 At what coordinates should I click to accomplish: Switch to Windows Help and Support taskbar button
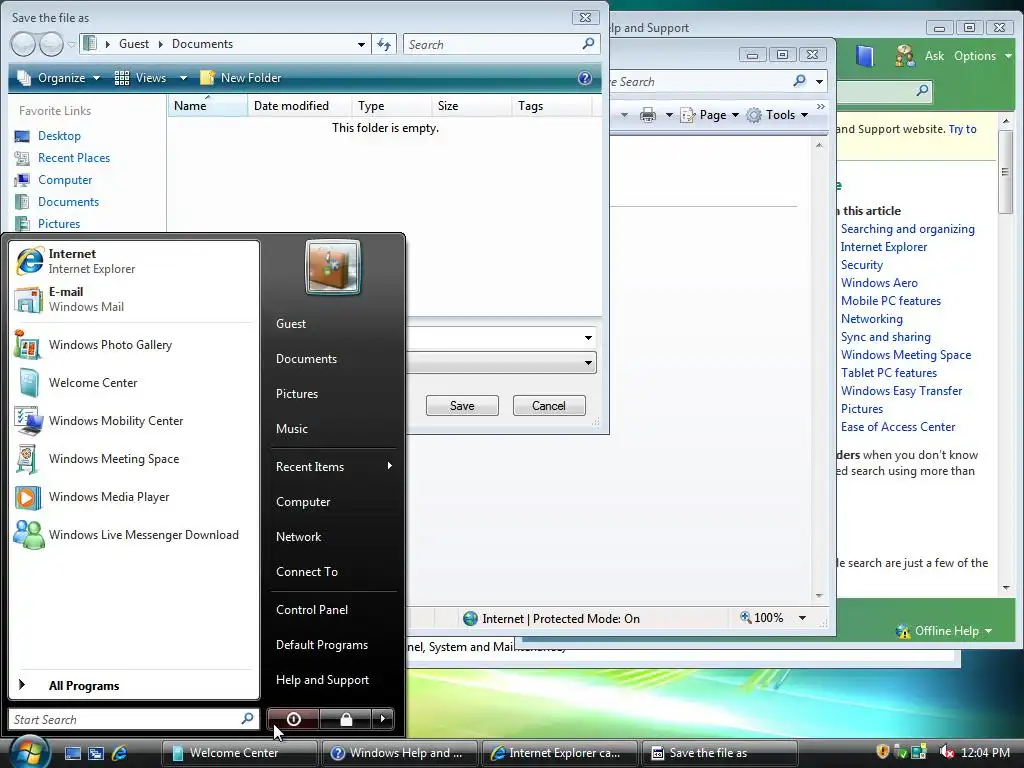[x=398, y=753]
